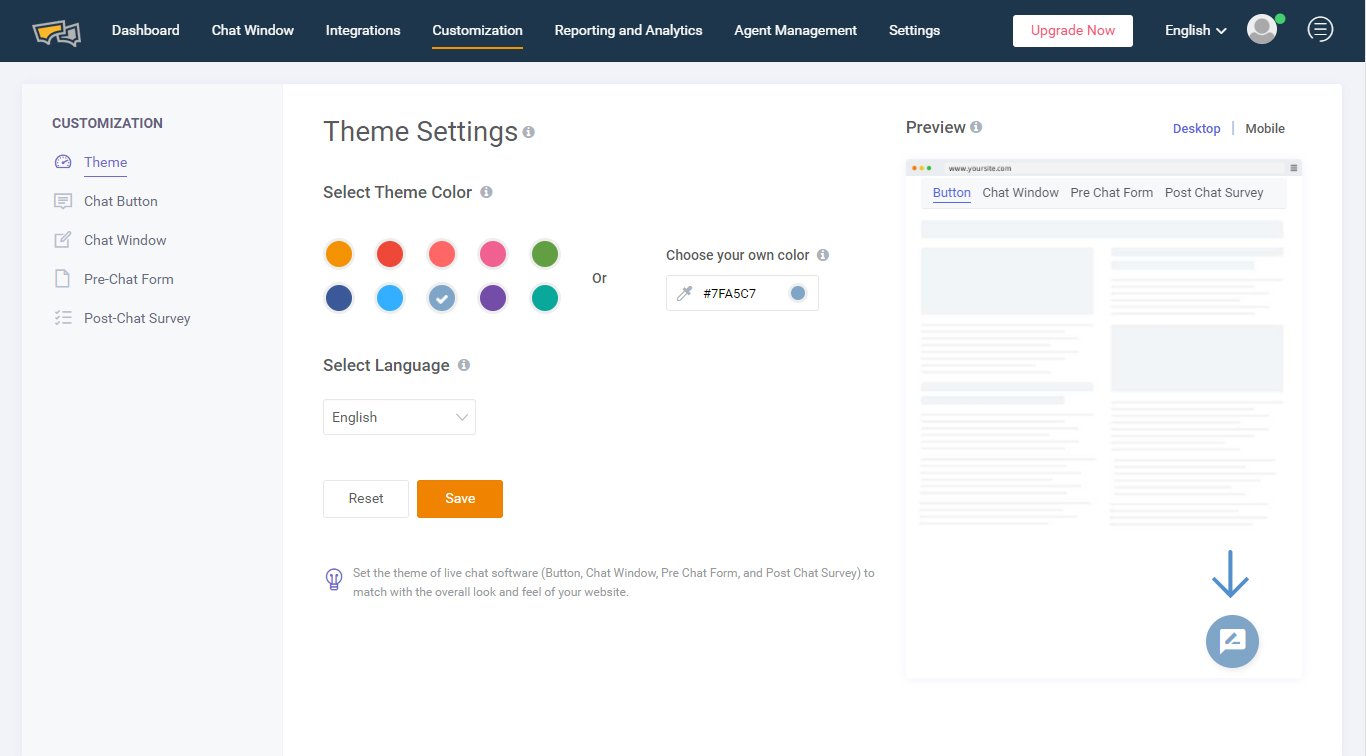Select the checked grey-blue theme color
This screenshot has height=756, width=1366.
442,298
